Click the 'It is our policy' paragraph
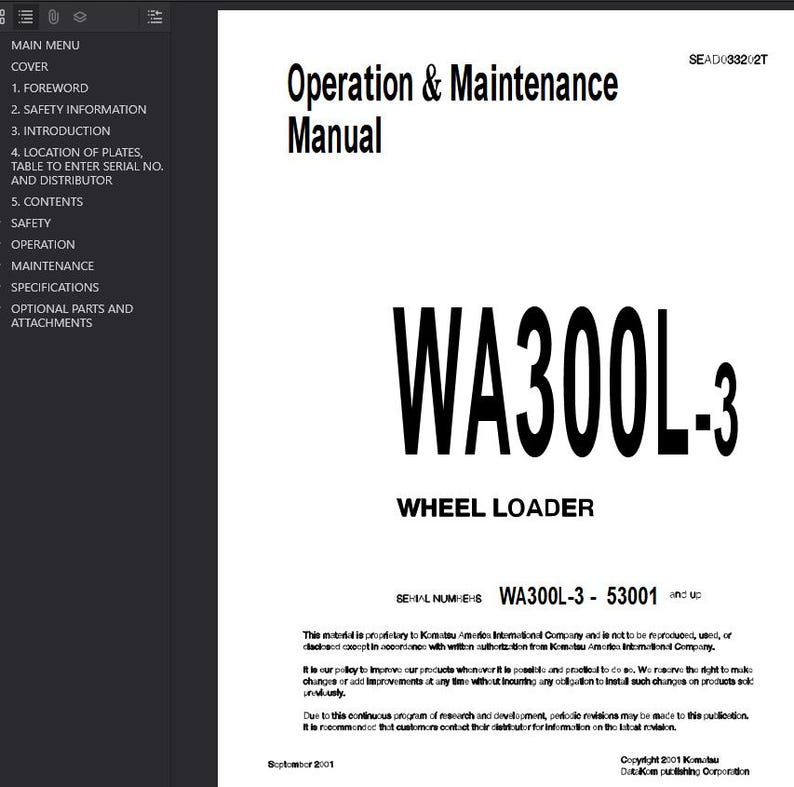794x787 pixels. point(528,681)
